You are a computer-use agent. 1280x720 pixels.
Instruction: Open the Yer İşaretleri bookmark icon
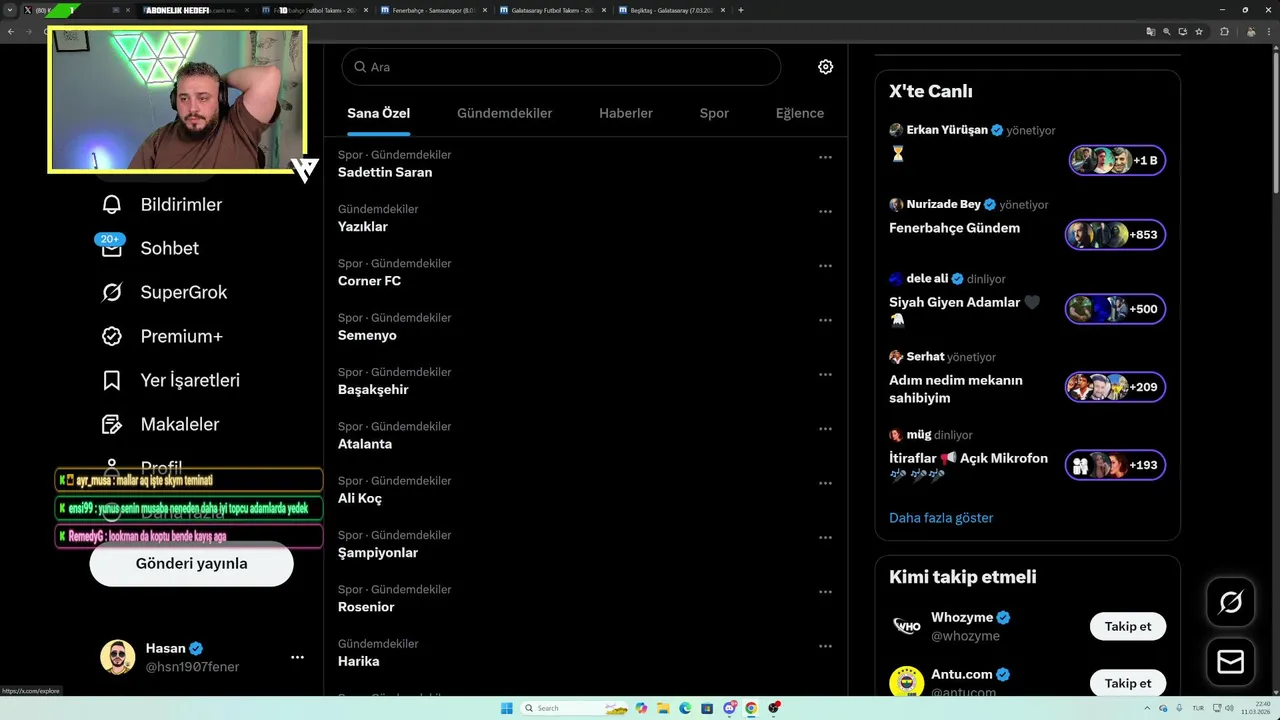pos(112,381)
